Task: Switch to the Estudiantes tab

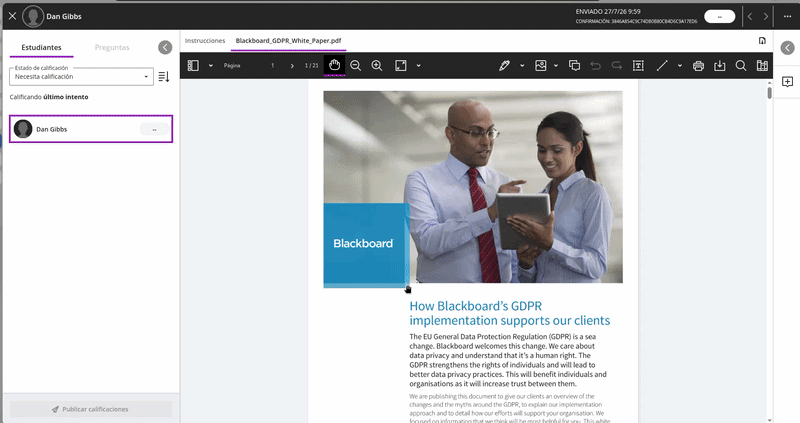Action: pyautogui.click(x=41, y=47)
